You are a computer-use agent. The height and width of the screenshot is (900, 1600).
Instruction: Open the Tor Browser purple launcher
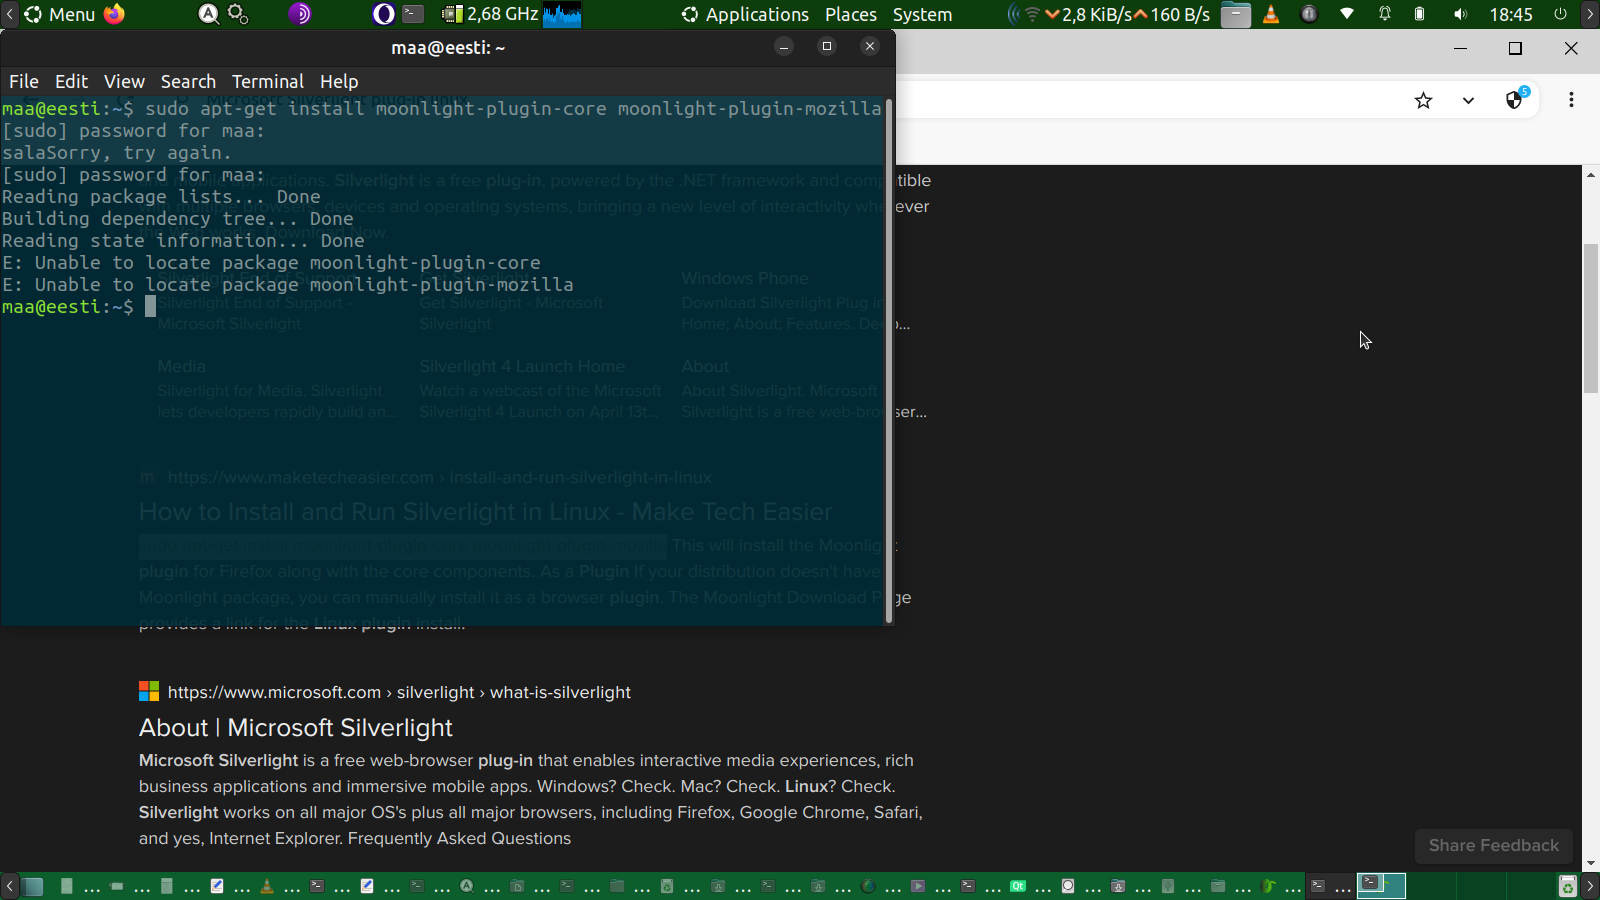pyautogui.click(x=300, y=14)
